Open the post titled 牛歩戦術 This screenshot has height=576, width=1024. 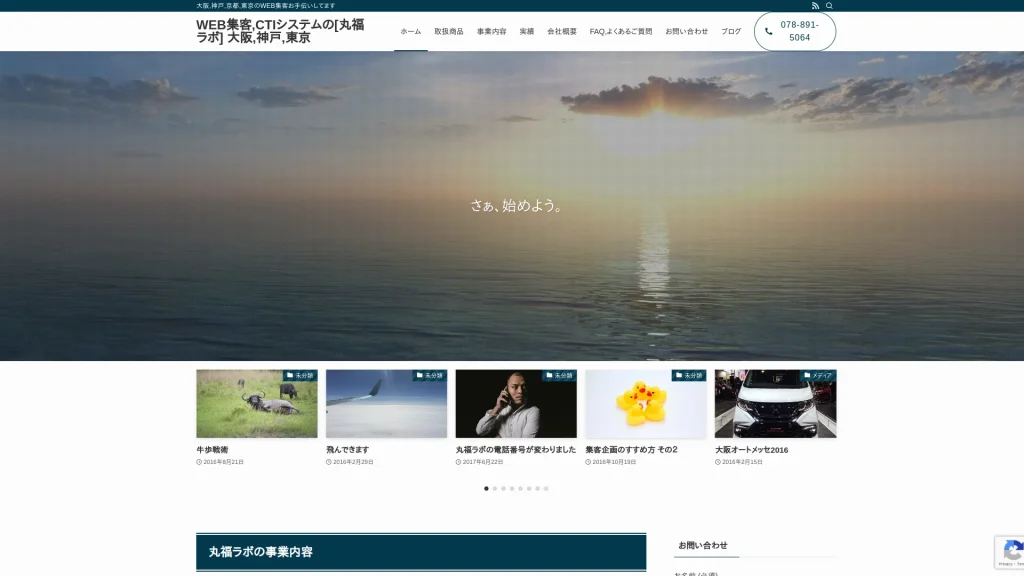coord(212,450)
